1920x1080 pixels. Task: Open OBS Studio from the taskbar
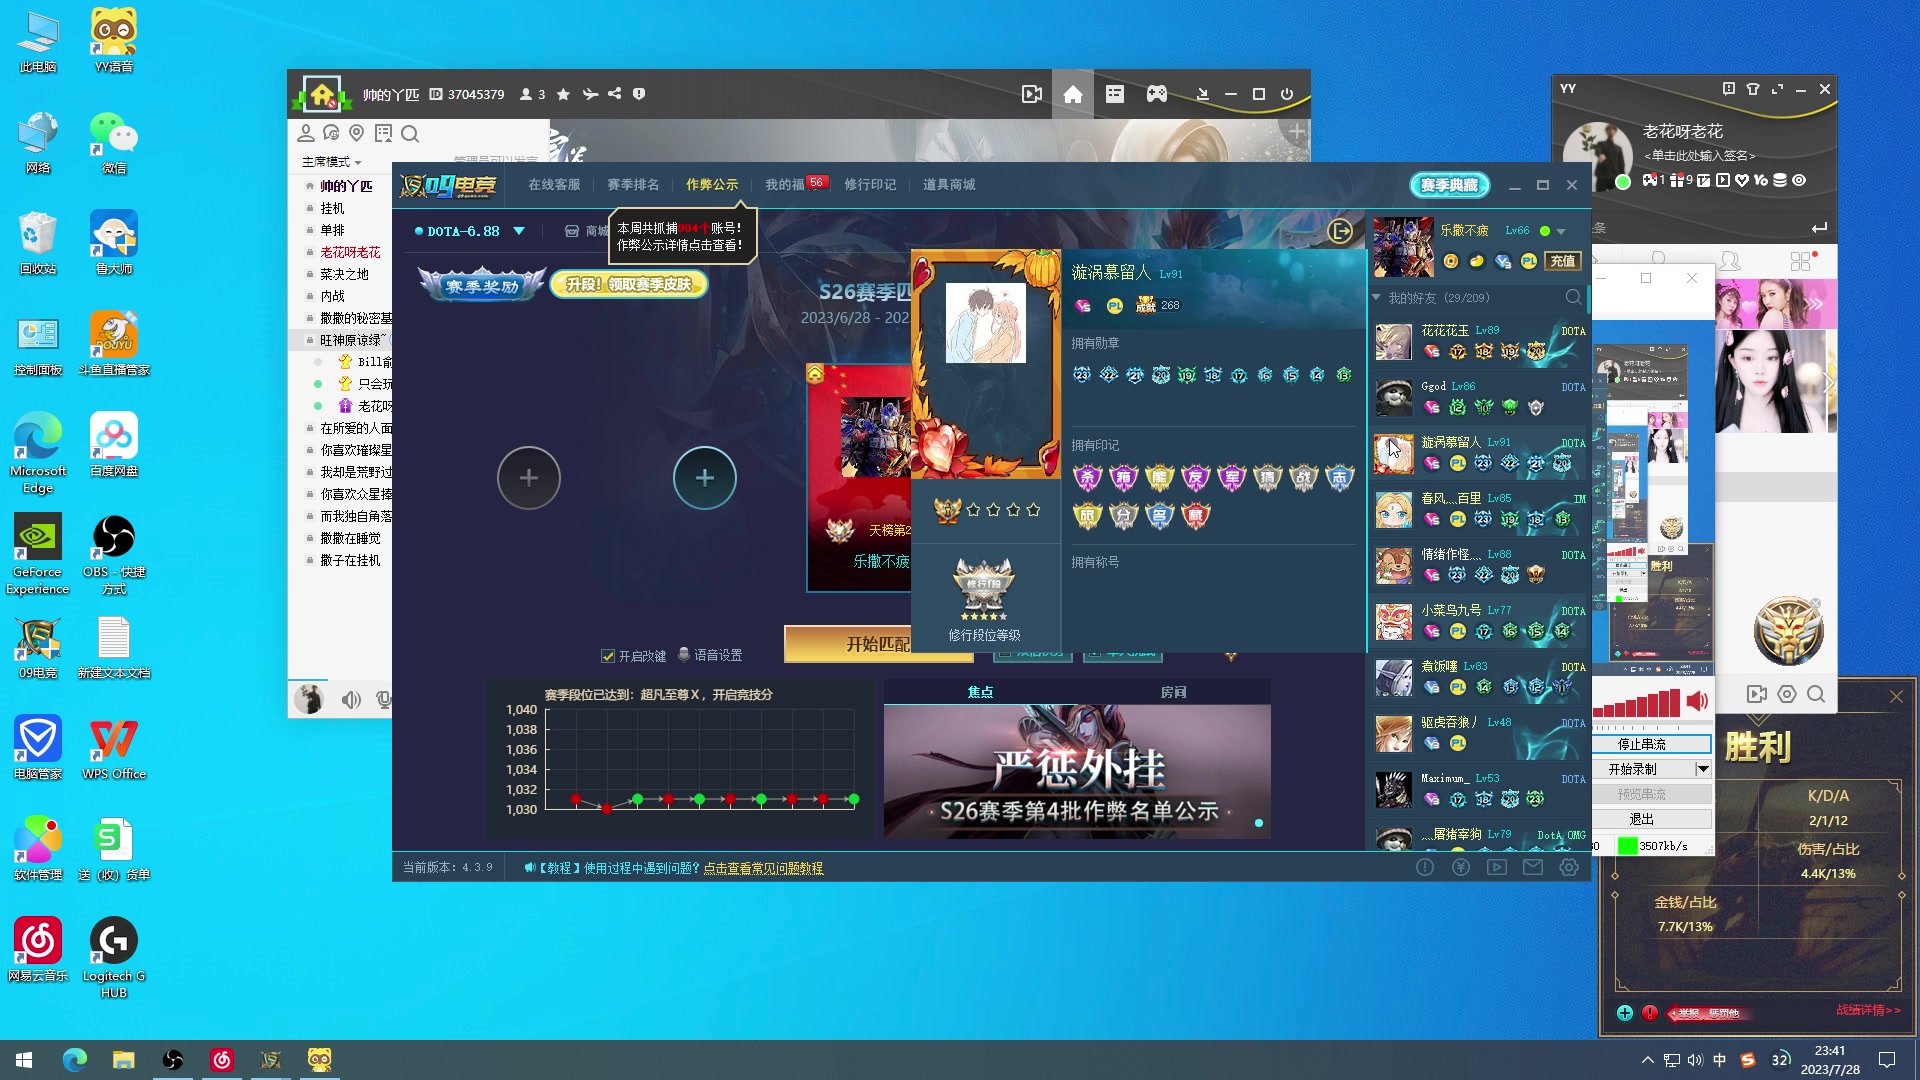tap(173, 1060)
